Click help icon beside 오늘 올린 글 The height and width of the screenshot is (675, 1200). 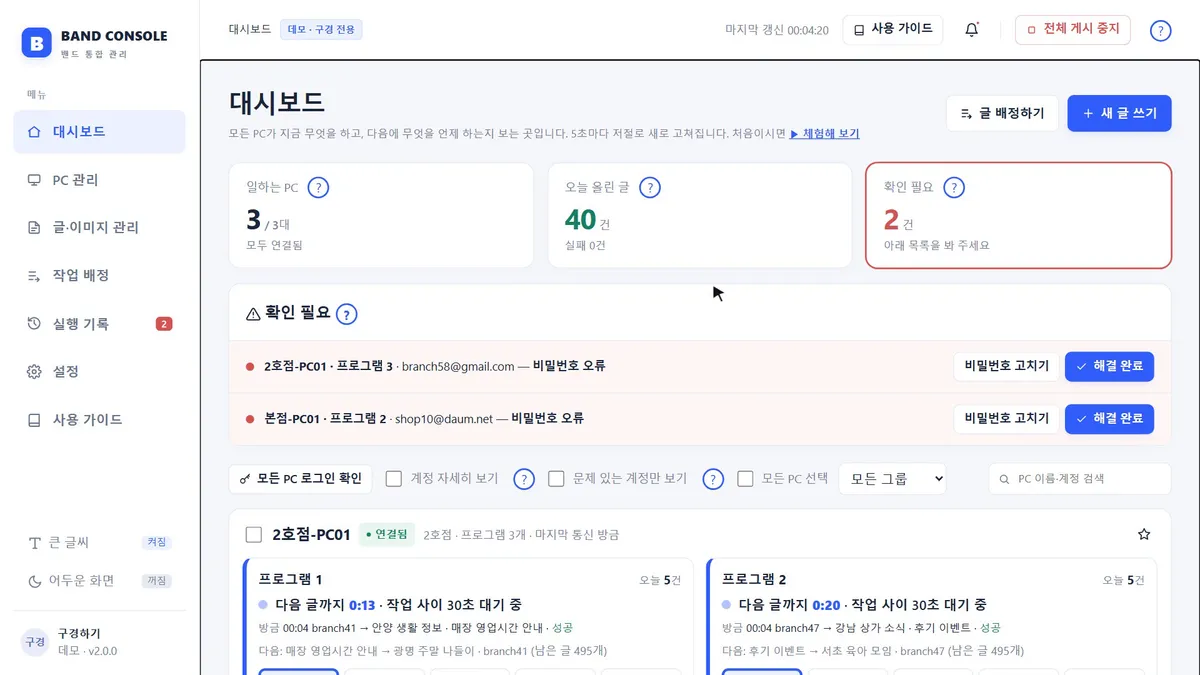pos(650,187)
